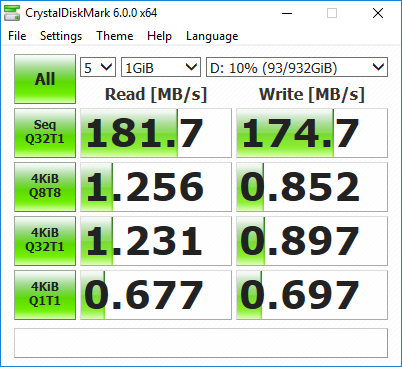Click the 4KiB Q1T1 write result 0.697
Image resolution: width=402 pixels, height=367 pixels.
click(312, 295)
